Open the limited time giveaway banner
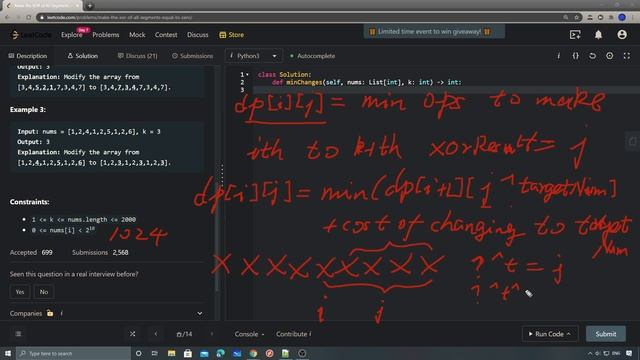The height and width of the screenshot is (360, 640). (x=434, y=31)
